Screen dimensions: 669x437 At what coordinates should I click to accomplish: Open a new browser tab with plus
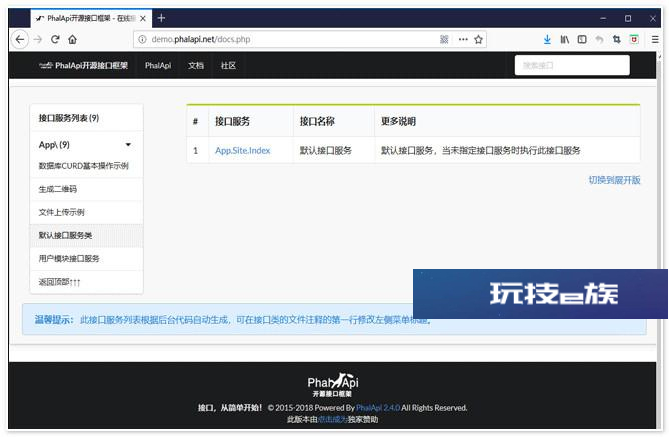tap(161, 18)
